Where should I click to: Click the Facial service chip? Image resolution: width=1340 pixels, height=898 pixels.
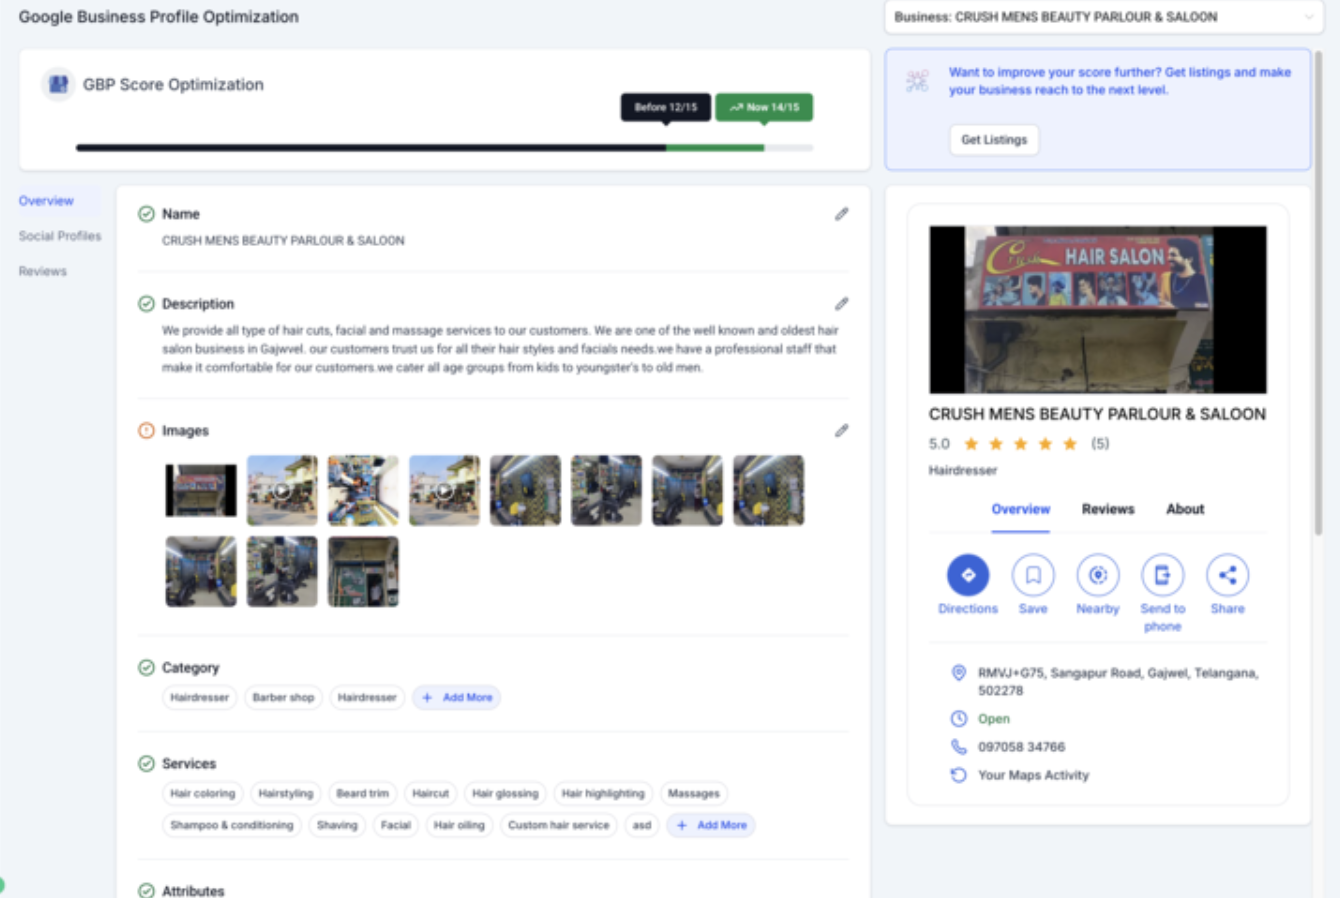(396, 826)
